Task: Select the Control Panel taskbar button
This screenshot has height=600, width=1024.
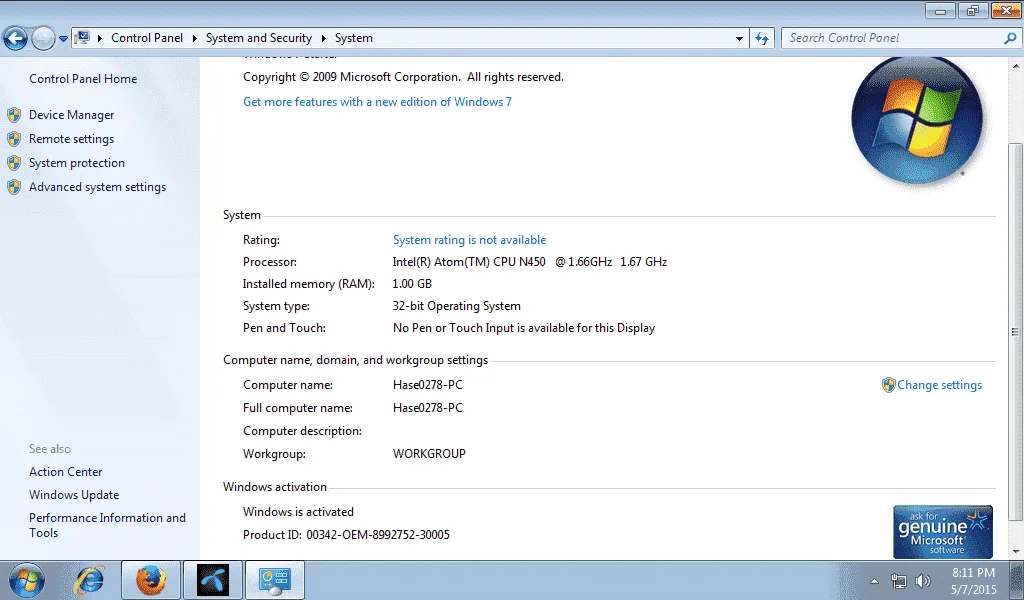Action: pyautogui.click(x=274, y=580)
